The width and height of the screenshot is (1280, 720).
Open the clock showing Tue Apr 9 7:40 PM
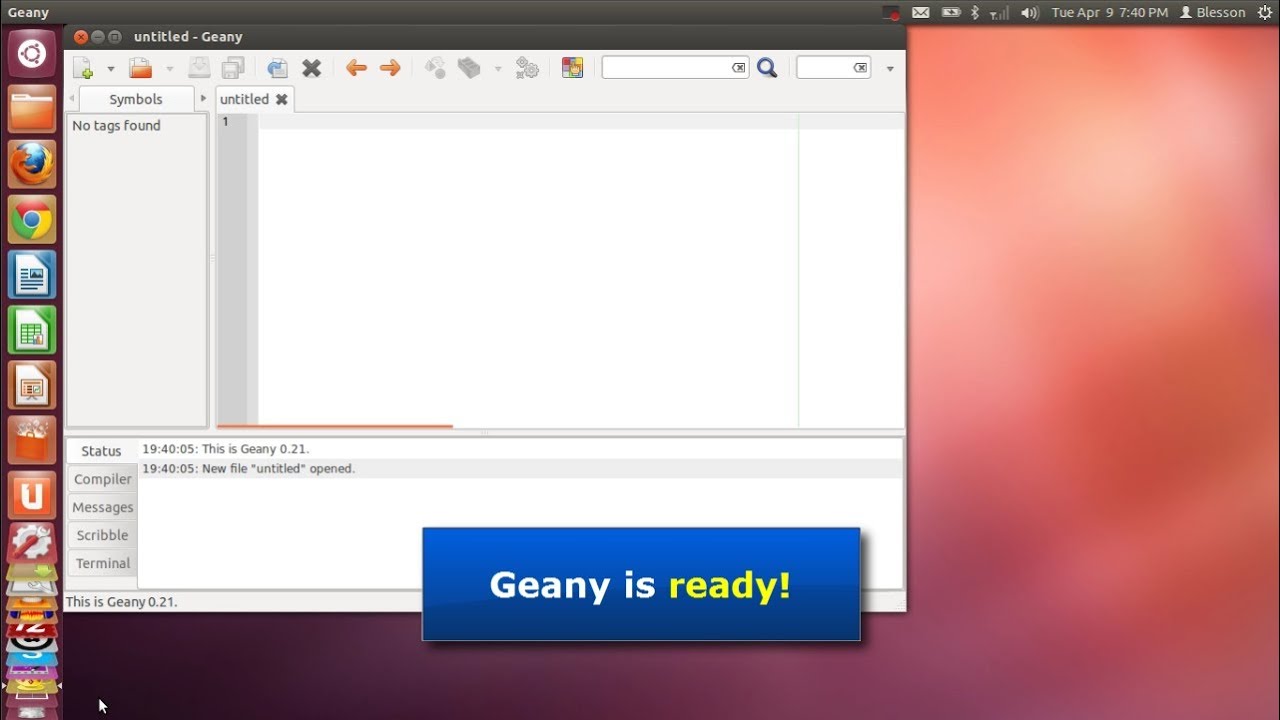tap(1110, 12)
